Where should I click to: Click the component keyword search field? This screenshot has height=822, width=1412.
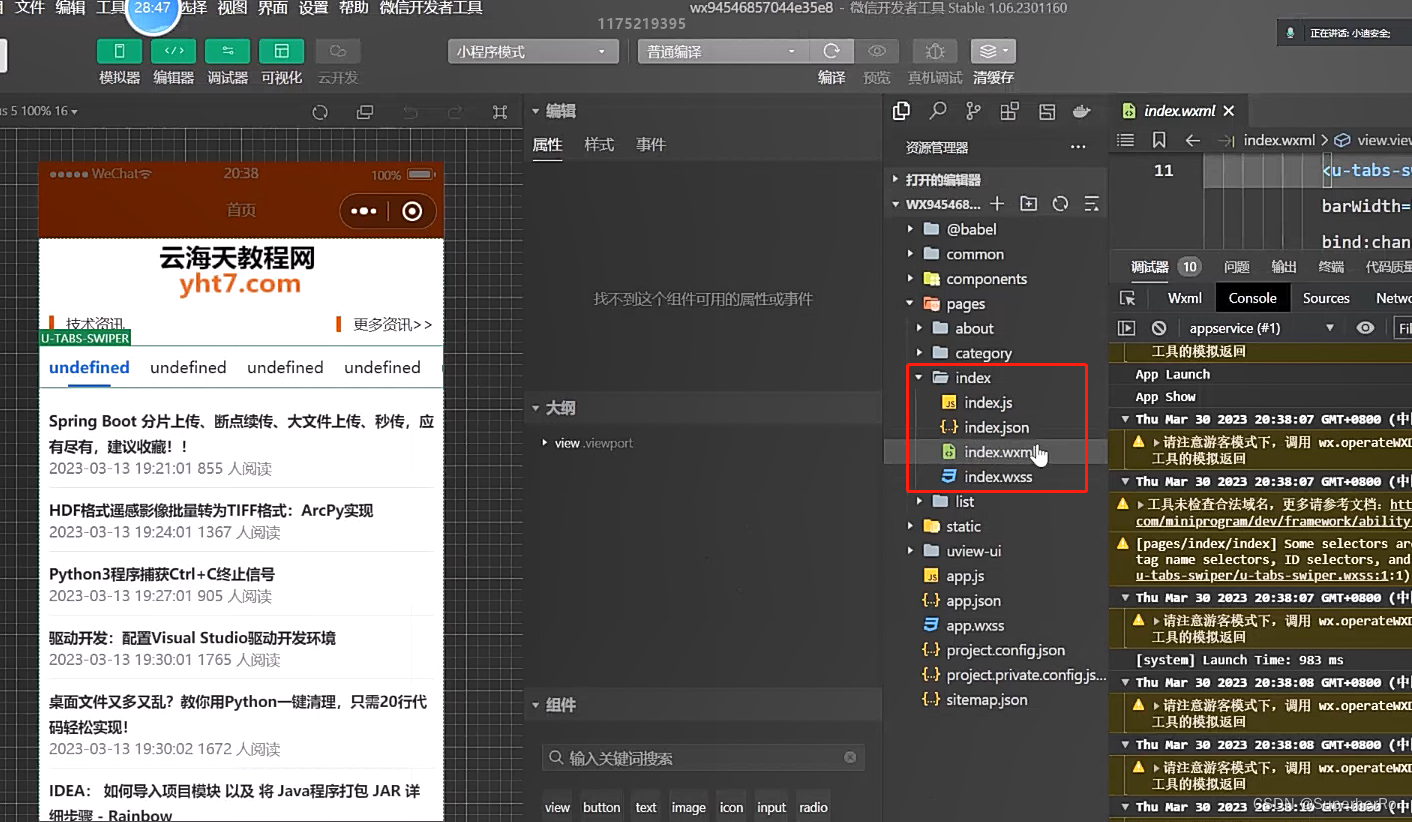point(704,758)
